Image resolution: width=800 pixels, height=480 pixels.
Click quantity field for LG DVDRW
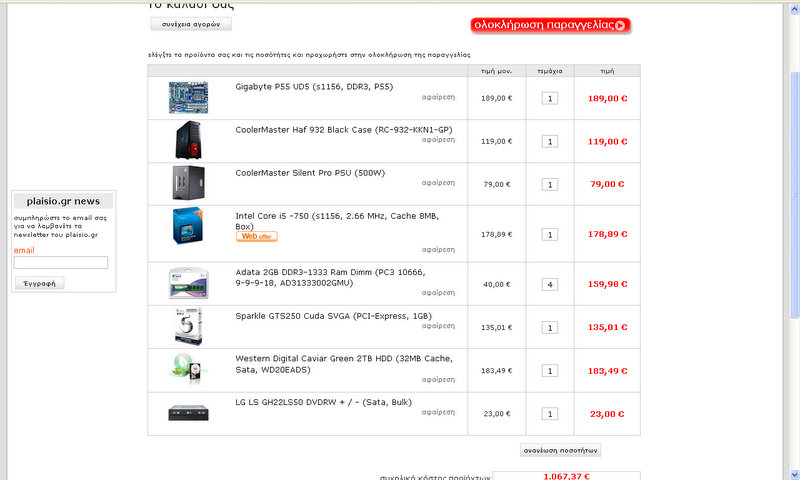pyautogui.click(x=550, y=414)
